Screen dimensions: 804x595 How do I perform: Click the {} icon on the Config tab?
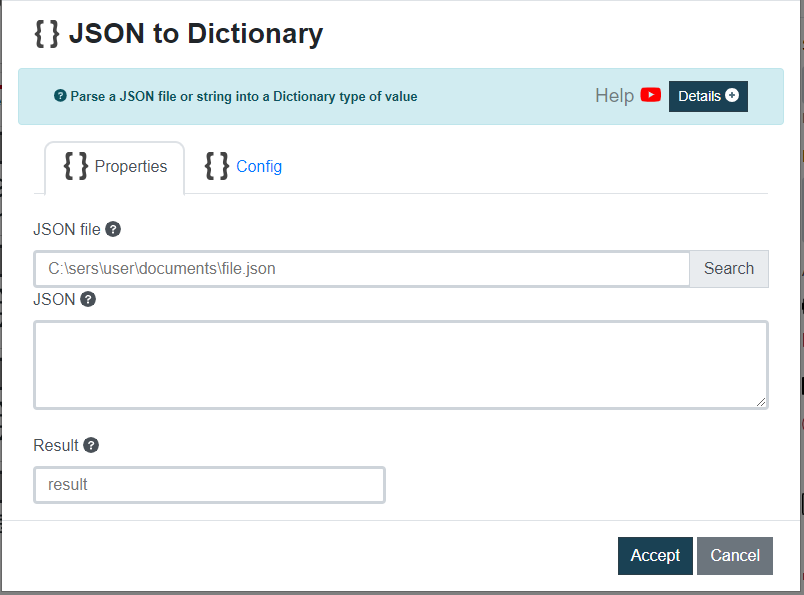(216, 166)
